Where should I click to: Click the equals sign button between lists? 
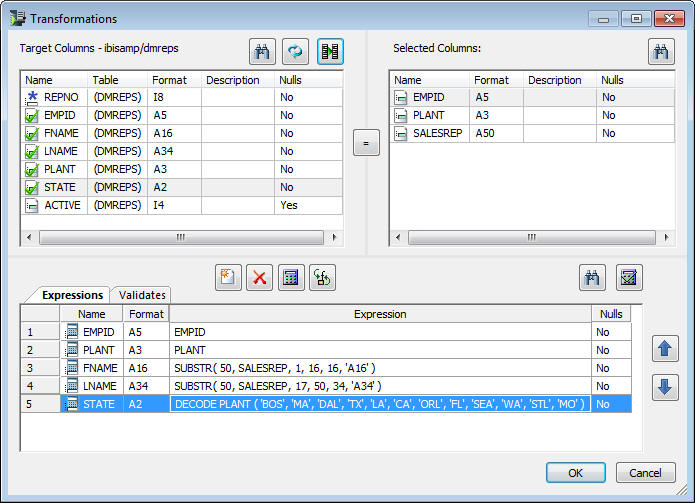(366, 143)
